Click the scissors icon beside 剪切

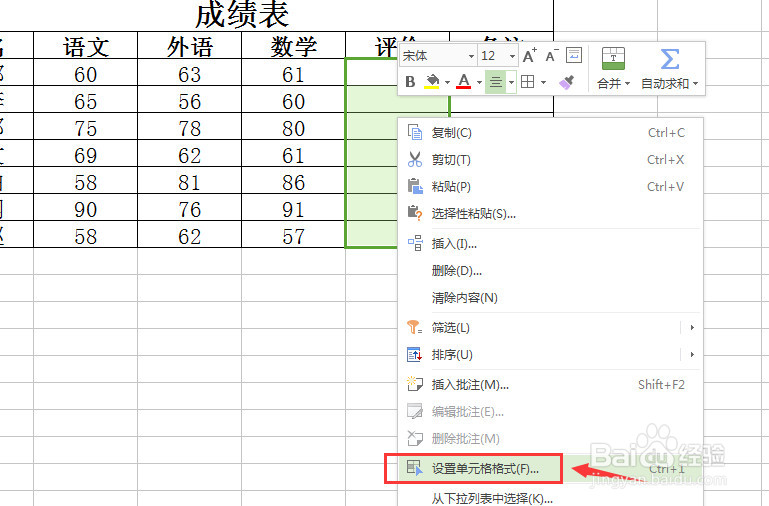[x=415, y=159]
